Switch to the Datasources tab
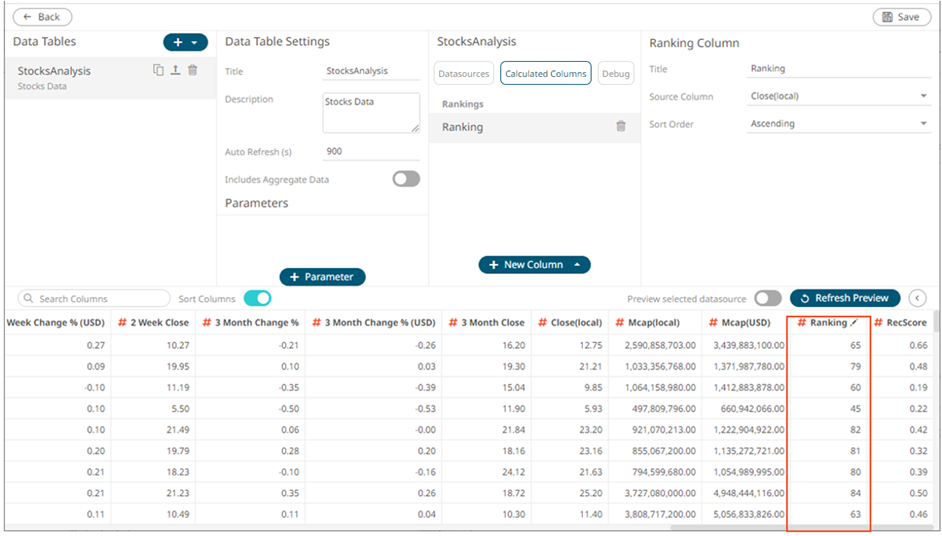 pos(465,74)
